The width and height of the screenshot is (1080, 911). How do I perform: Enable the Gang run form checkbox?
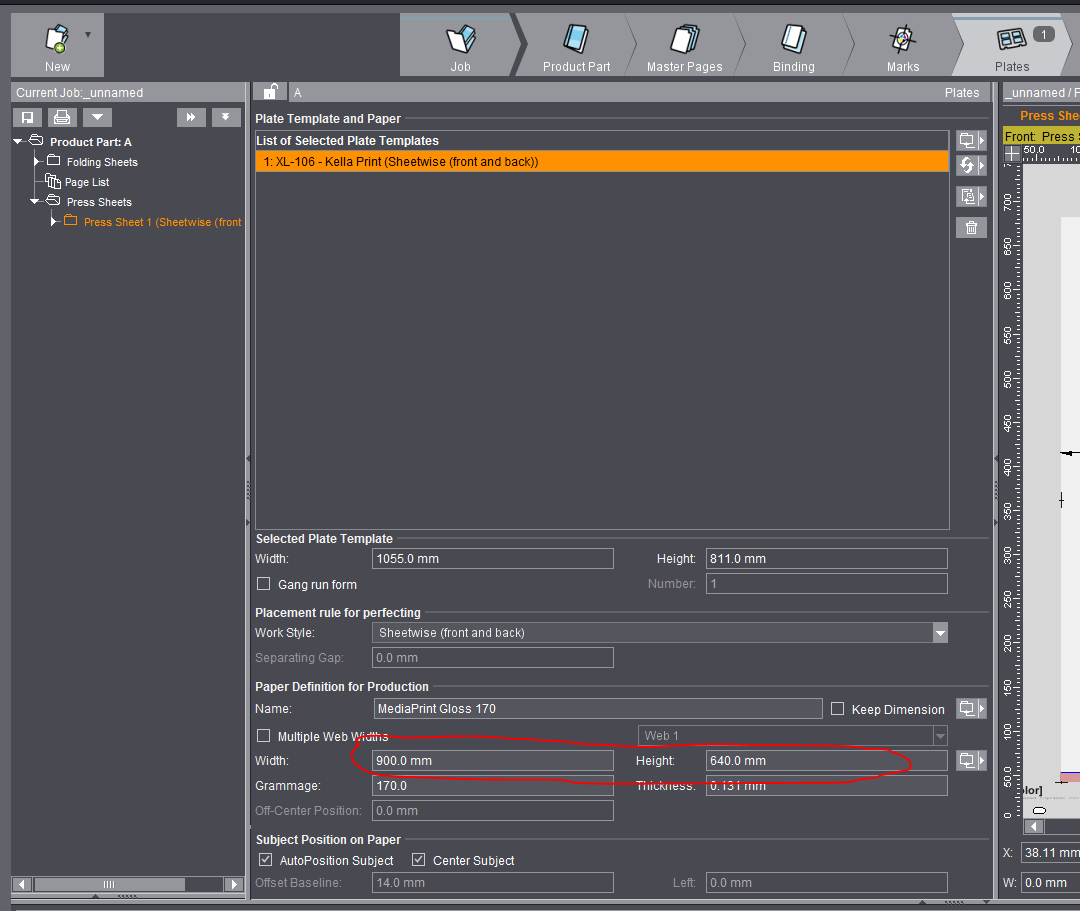264,584
